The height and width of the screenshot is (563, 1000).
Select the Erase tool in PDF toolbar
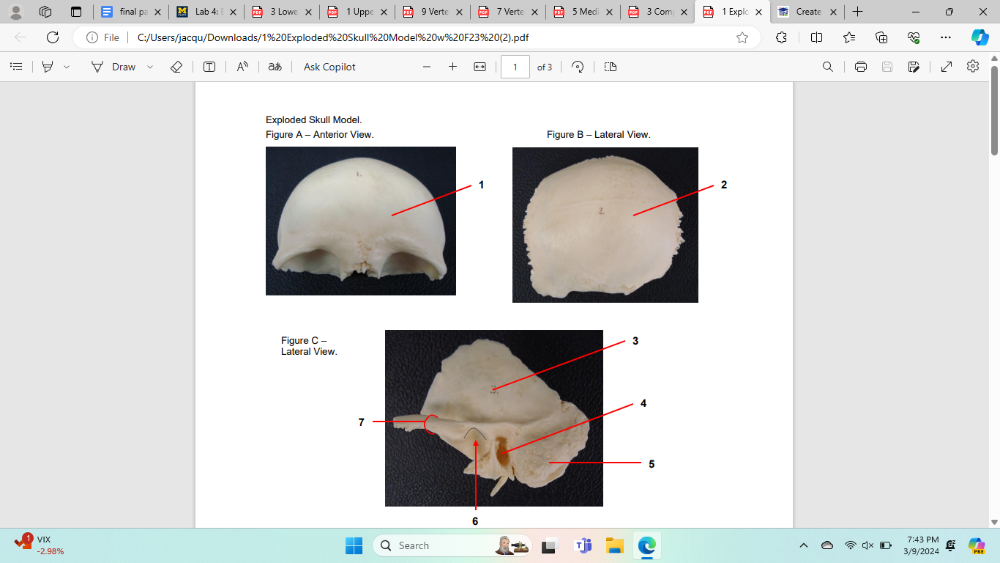176,67
